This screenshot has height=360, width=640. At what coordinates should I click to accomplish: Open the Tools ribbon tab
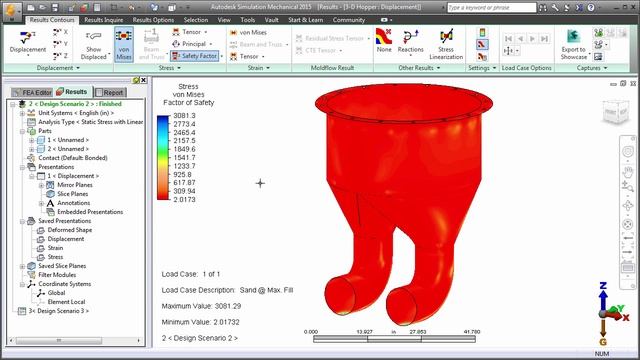click(x=247, y=20)
